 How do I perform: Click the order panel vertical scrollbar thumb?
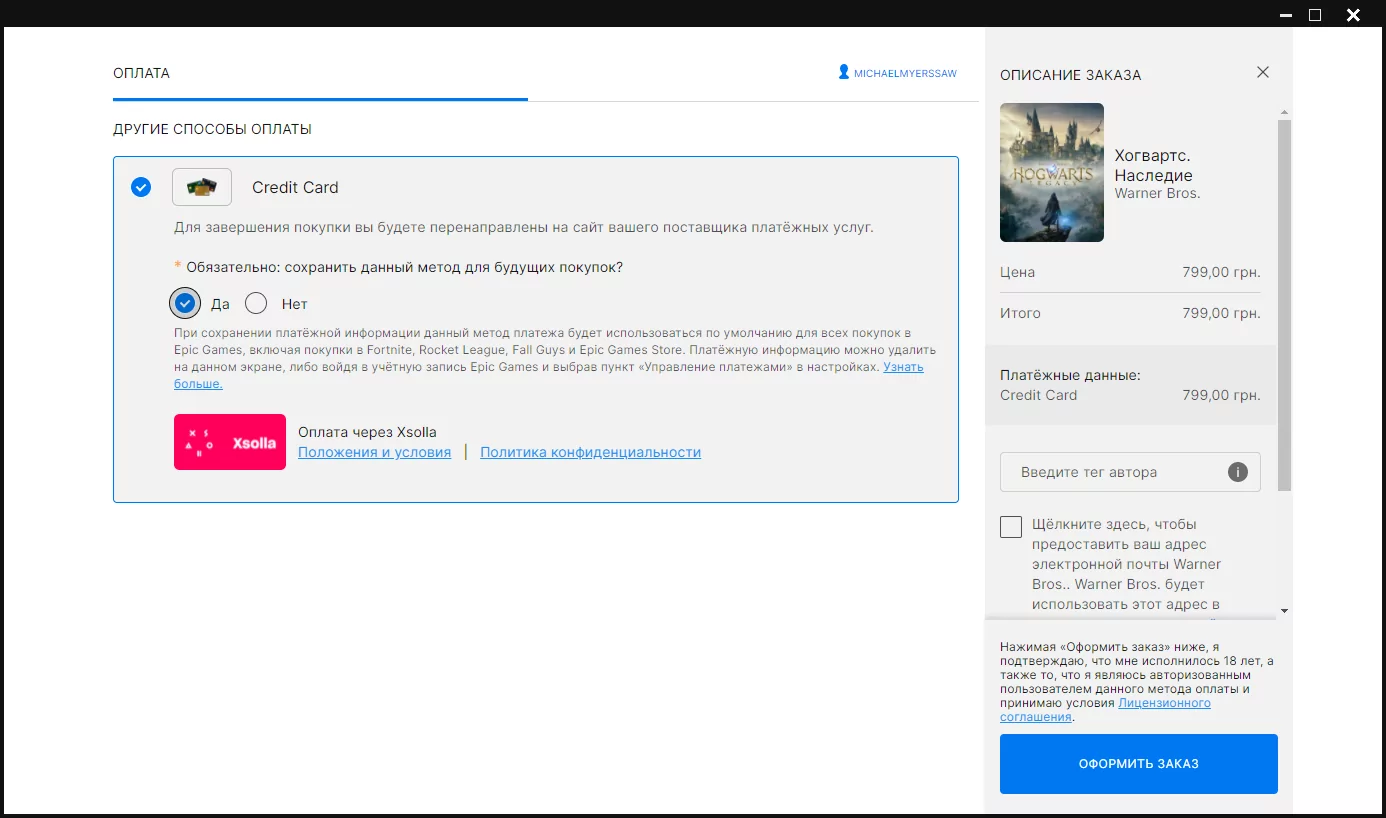pyautogui.click(x=1284, y=305)
